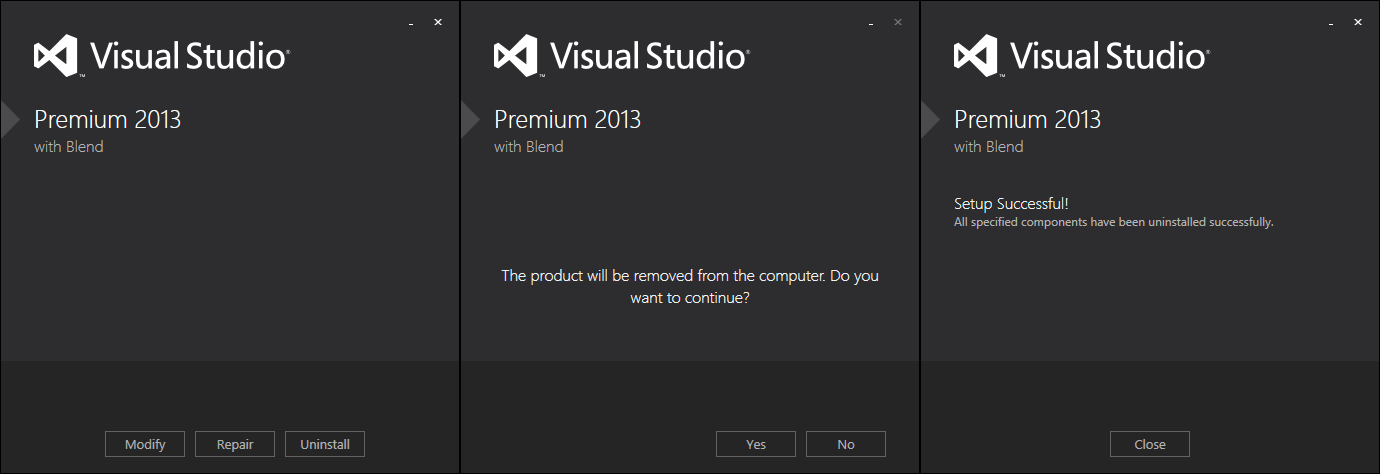The width and height of the screenshot is (1380, 474).
Task: Click the gray triangle marker in the Modify/Repair dialog
Action: [9, 119]
